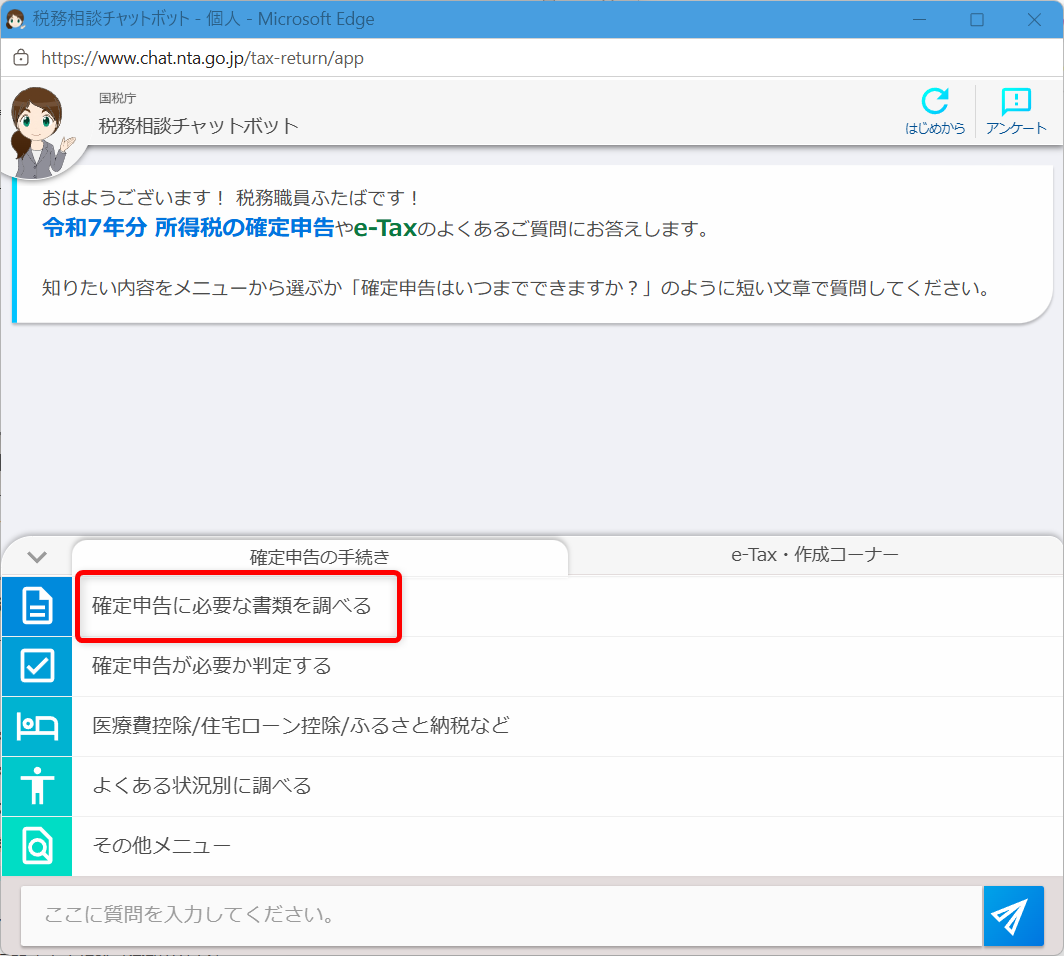Click the checkmark icon beside 確定申告が必要か判定する
The width and height of the screenshot is (1064, 956).
[37, 666]
